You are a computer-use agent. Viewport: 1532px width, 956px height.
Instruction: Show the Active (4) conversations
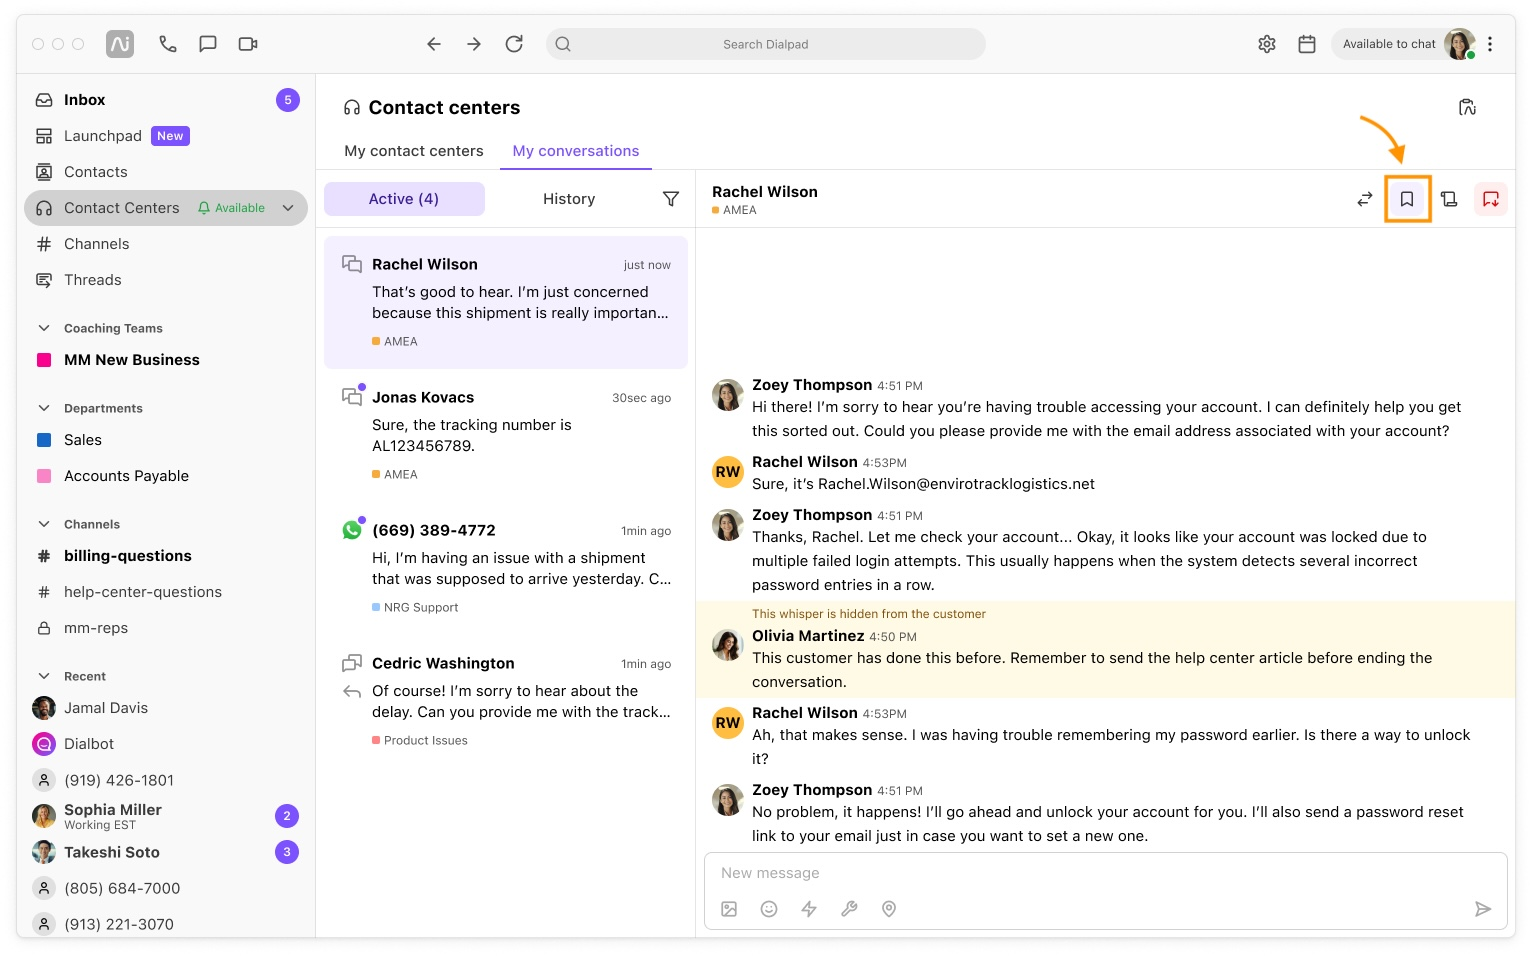pyautogui.click(x=404, y=199)
